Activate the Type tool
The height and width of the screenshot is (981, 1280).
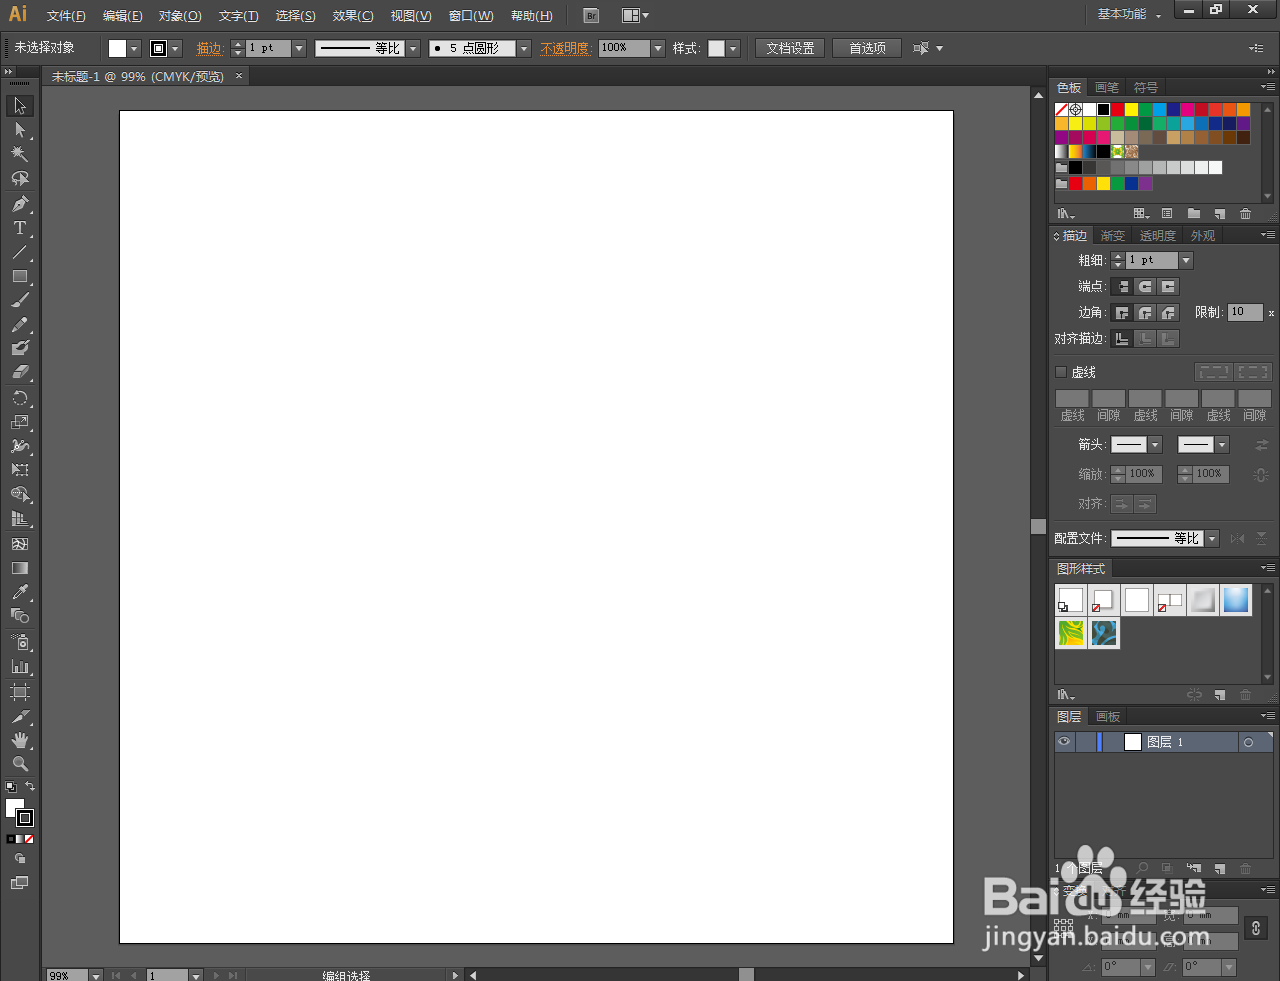point(20,228)
